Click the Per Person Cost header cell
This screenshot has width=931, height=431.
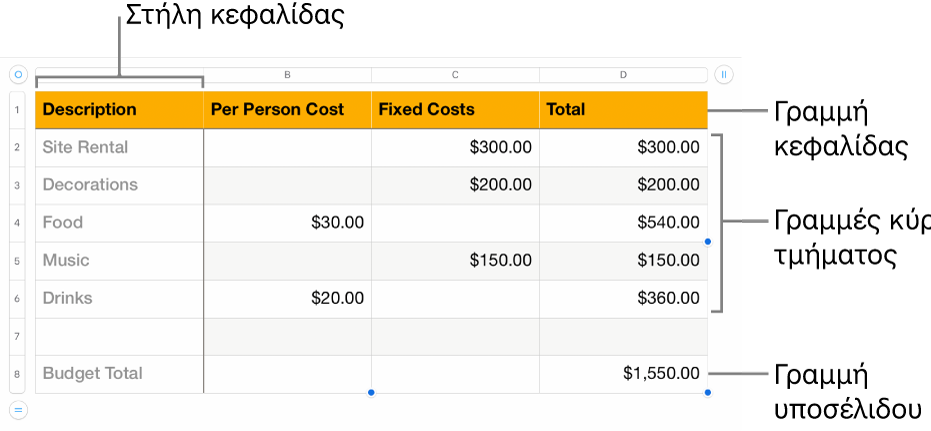click(x=287, y=110)
